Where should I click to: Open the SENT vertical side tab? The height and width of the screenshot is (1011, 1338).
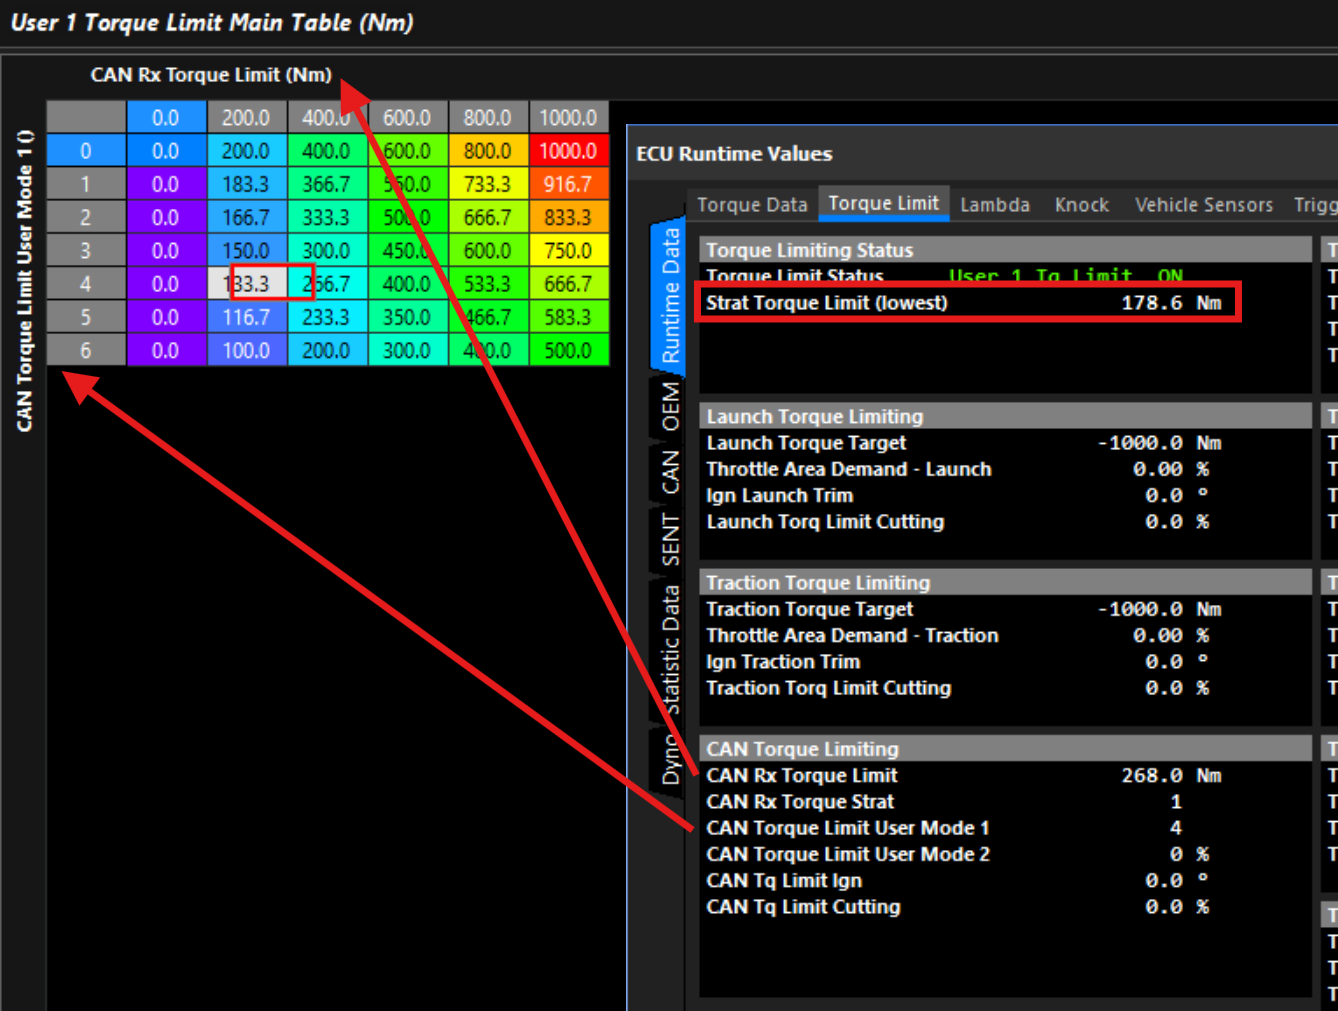[670, 540]
